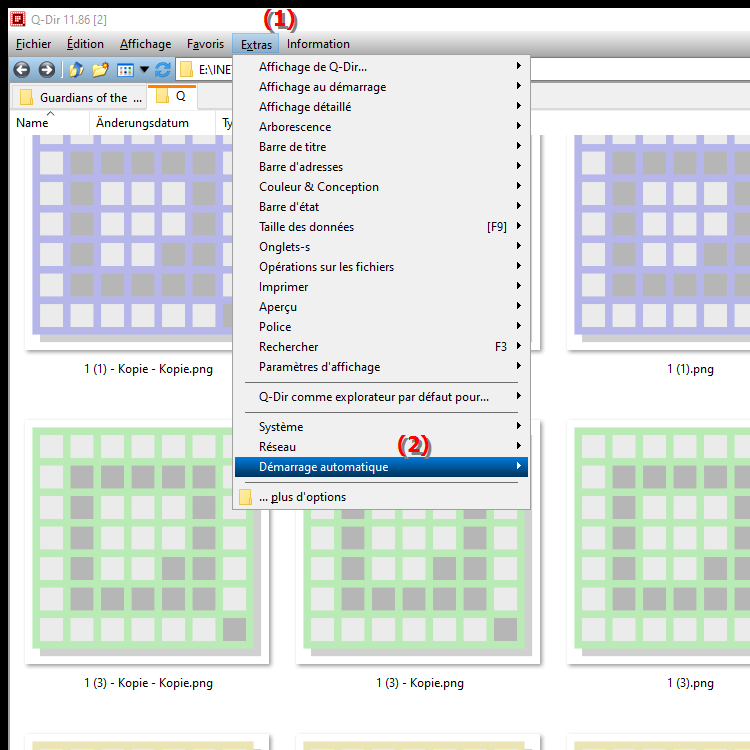Click the Q-Dir application logo icon

click(18, 19)
